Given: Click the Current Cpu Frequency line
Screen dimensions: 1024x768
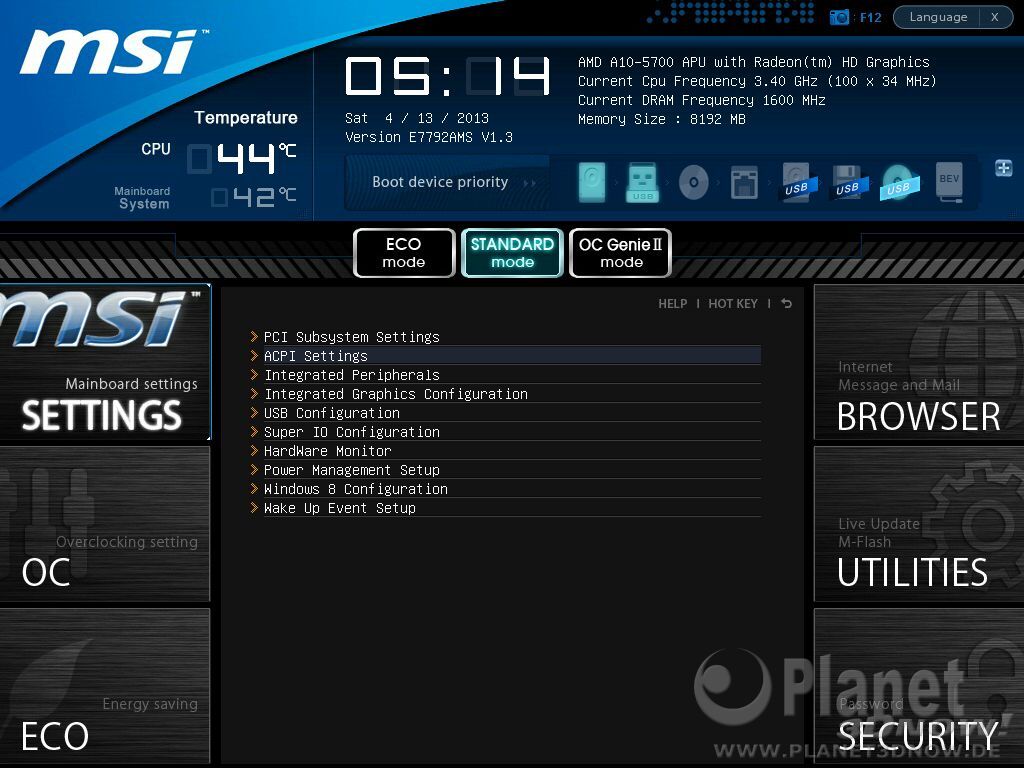Looking at the screenshot, I should click(757, 81).
